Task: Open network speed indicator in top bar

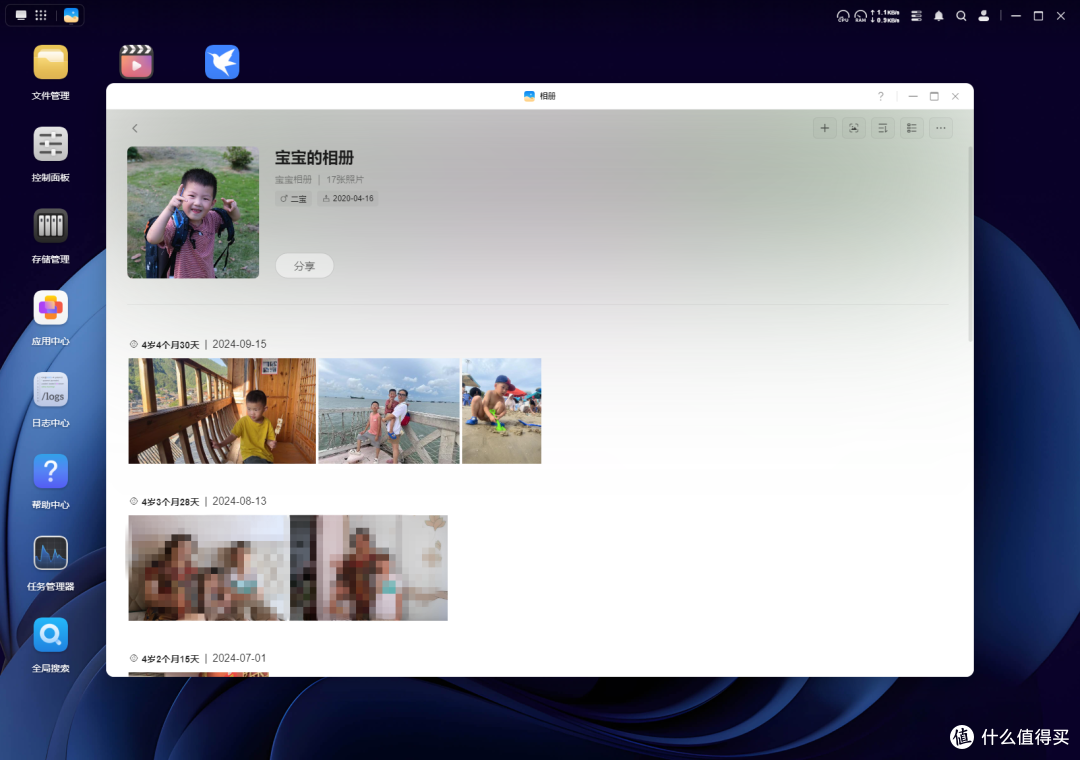Action: 885,16
